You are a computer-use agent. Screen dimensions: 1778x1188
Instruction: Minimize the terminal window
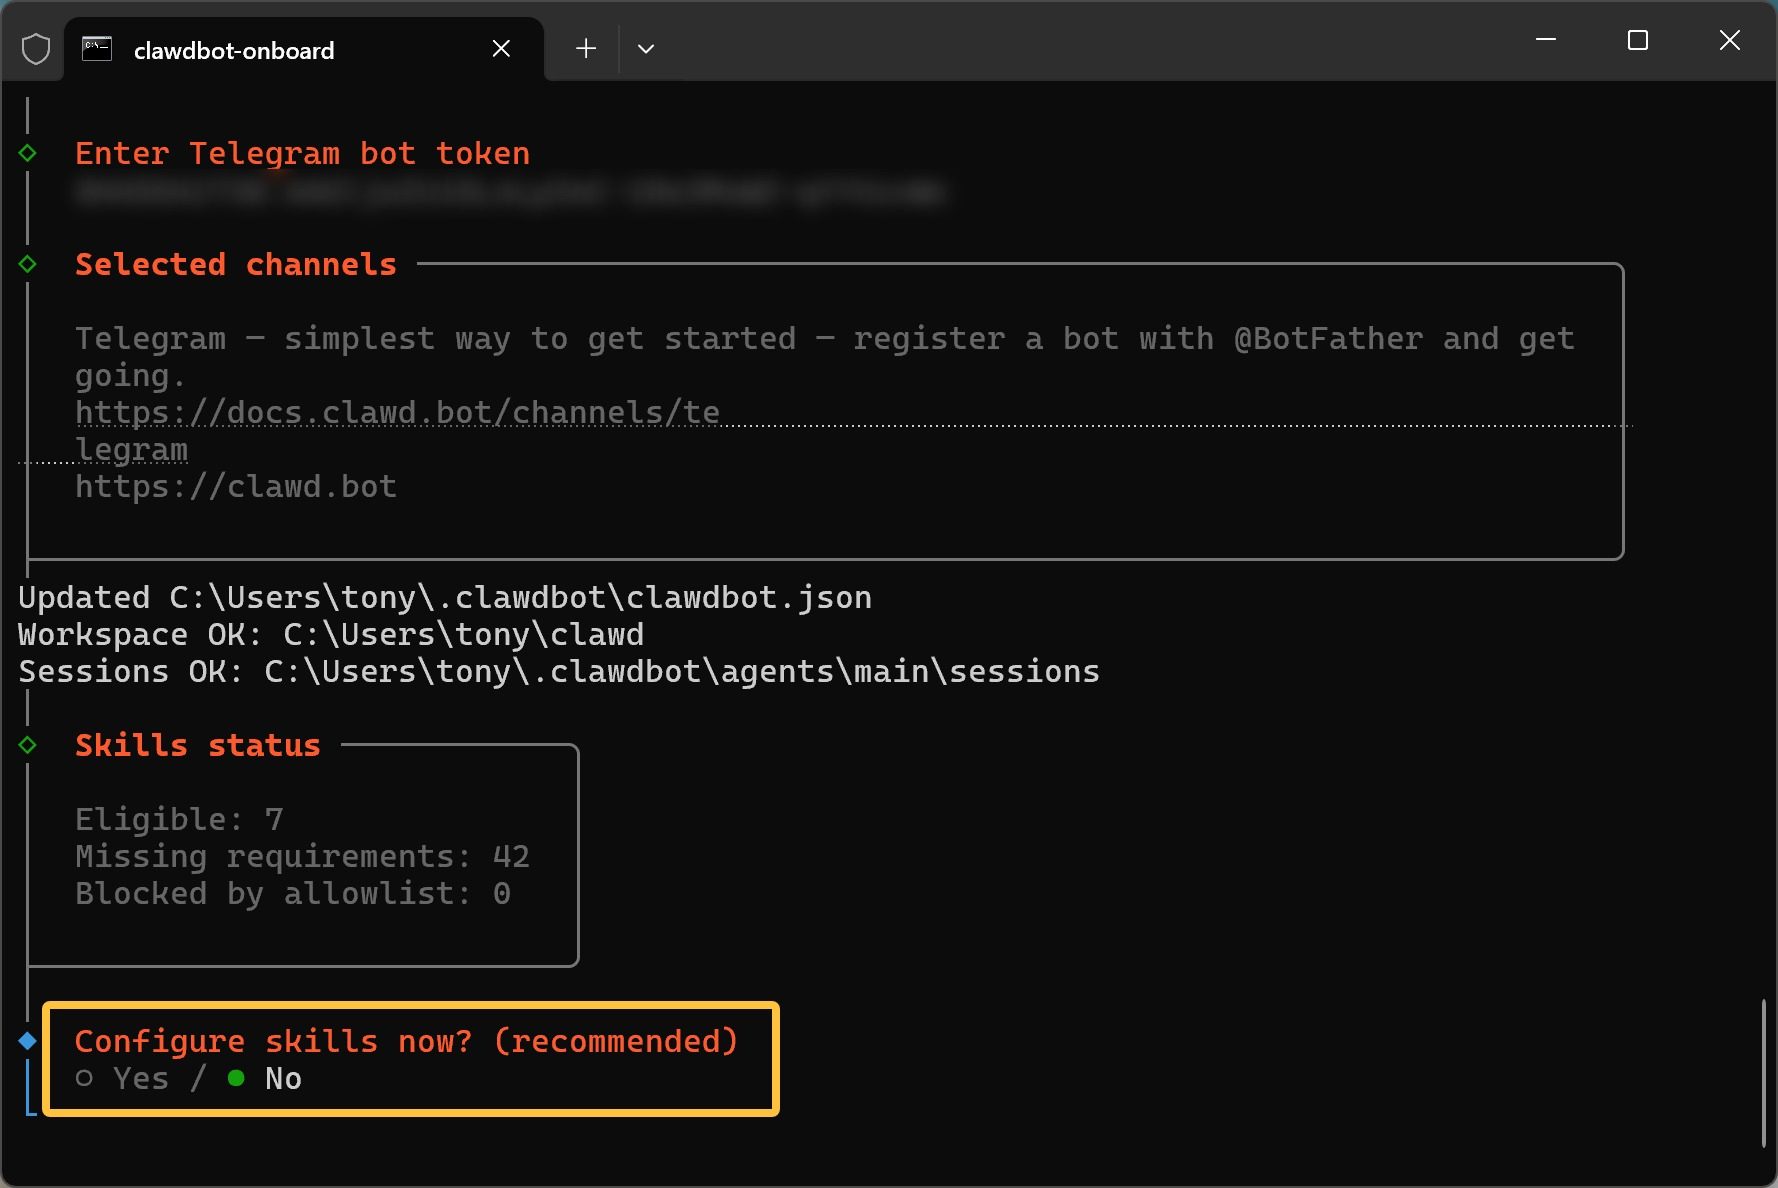(x=1546, y=41)
